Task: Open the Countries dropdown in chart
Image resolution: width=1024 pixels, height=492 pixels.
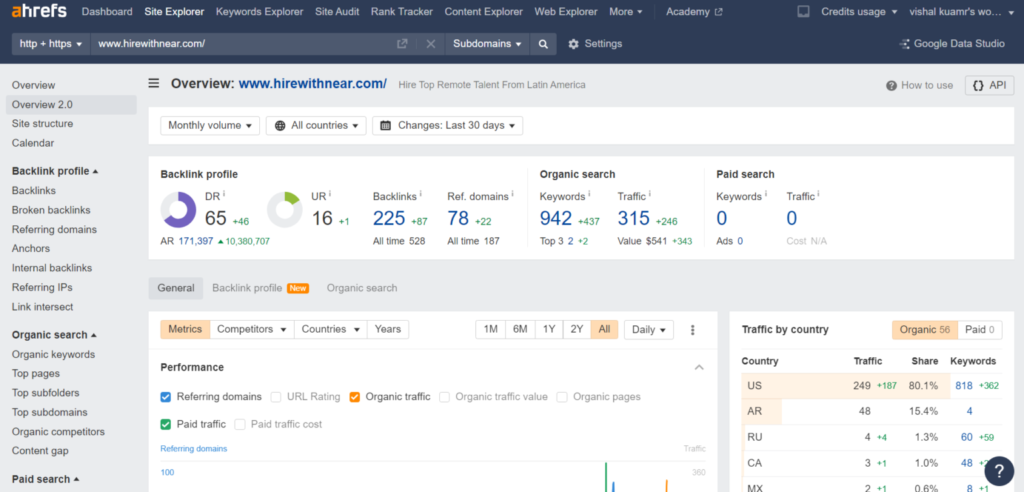Action: coord(330,329)
